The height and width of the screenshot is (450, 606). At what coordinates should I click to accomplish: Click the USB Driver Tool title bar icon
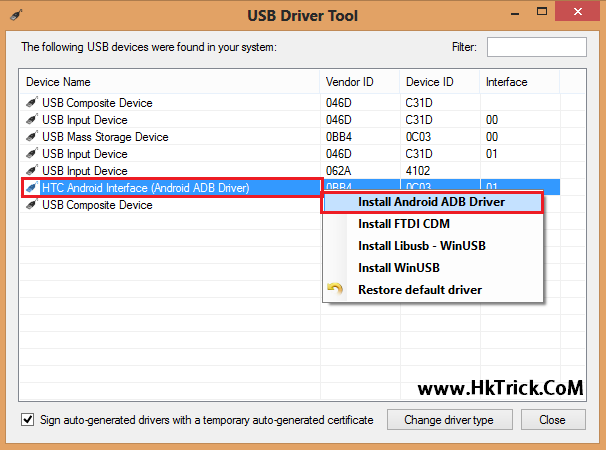click(x=16, y=15)
